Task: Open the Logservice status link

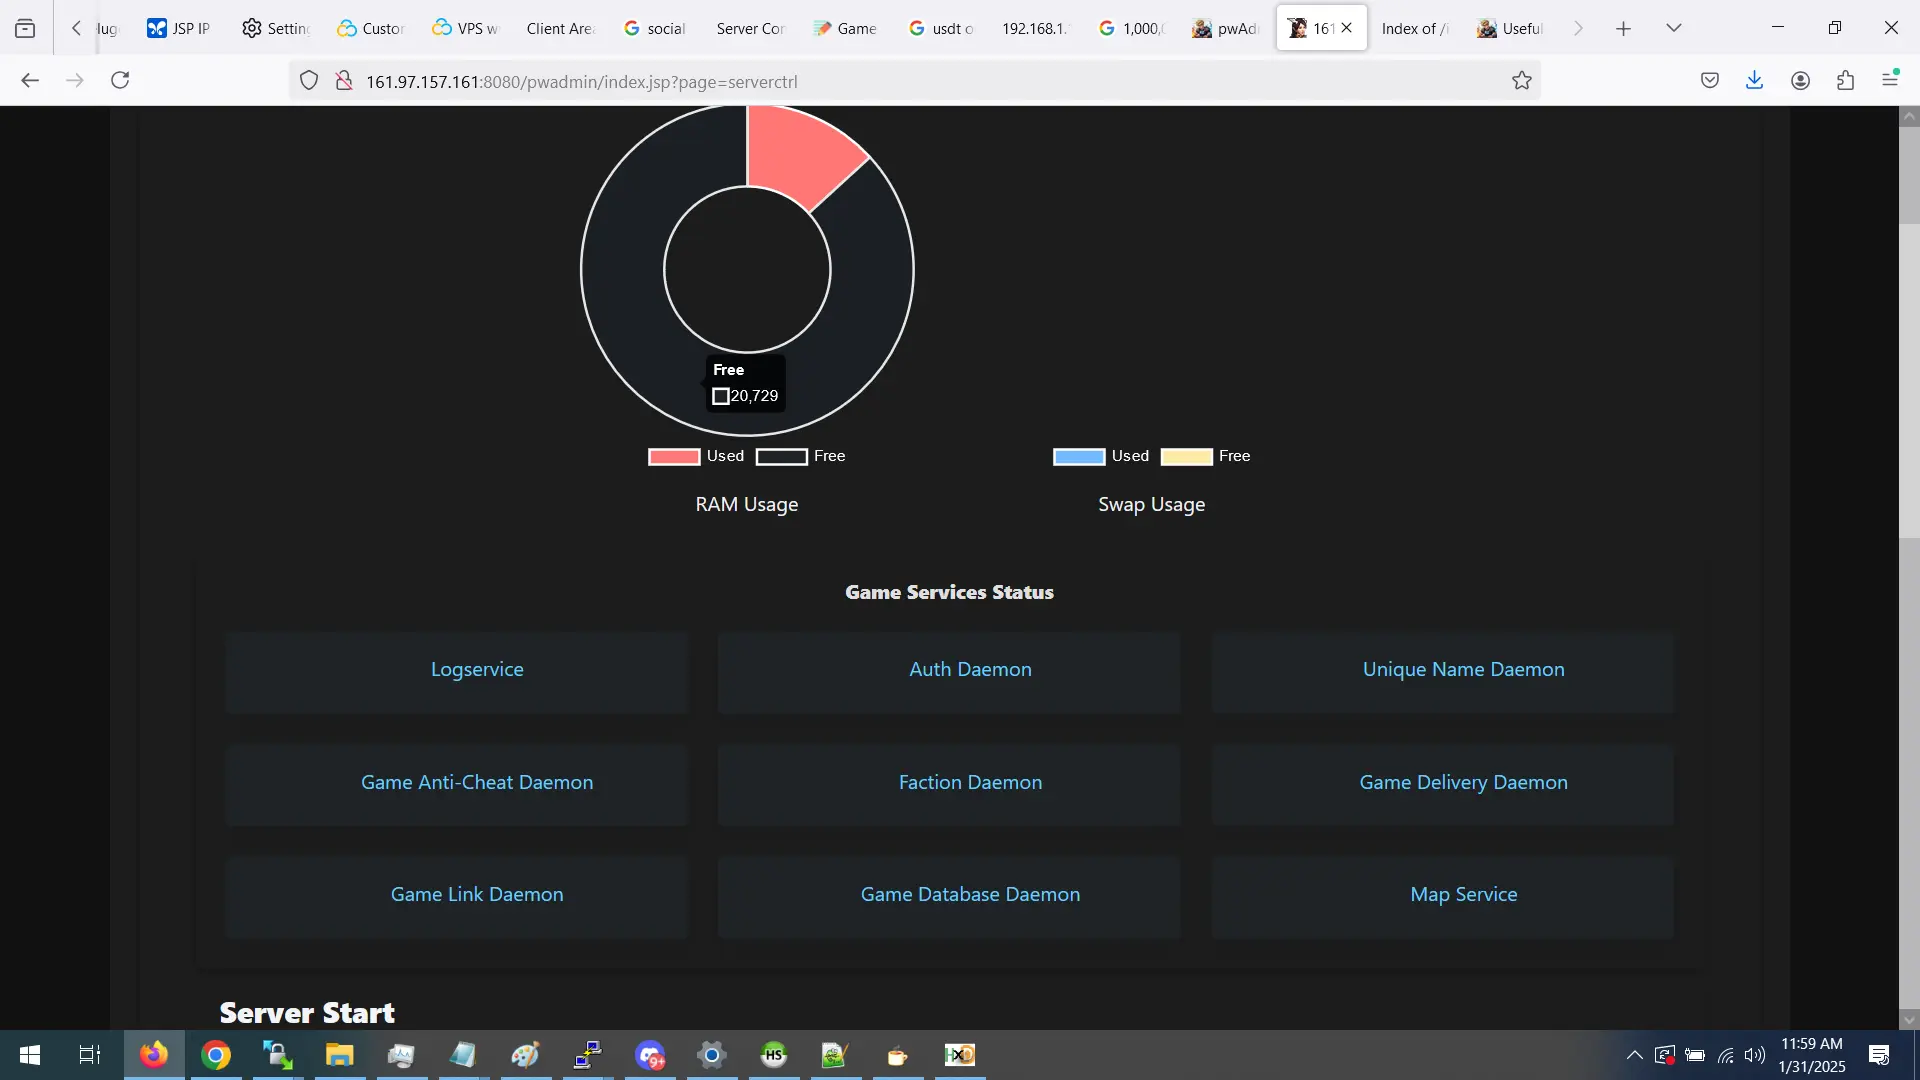Action: tap(477, 670)
